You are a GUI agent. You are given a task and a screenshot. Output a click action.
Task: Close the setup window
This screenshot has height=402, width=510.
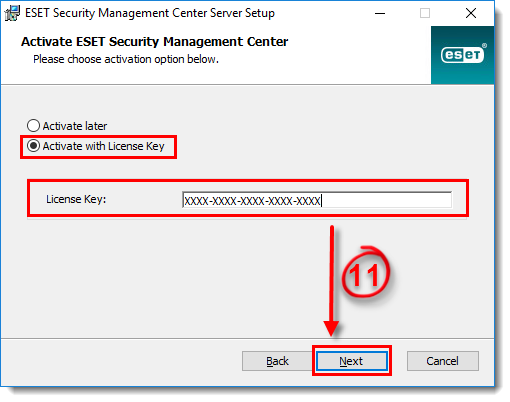point(471,13)
